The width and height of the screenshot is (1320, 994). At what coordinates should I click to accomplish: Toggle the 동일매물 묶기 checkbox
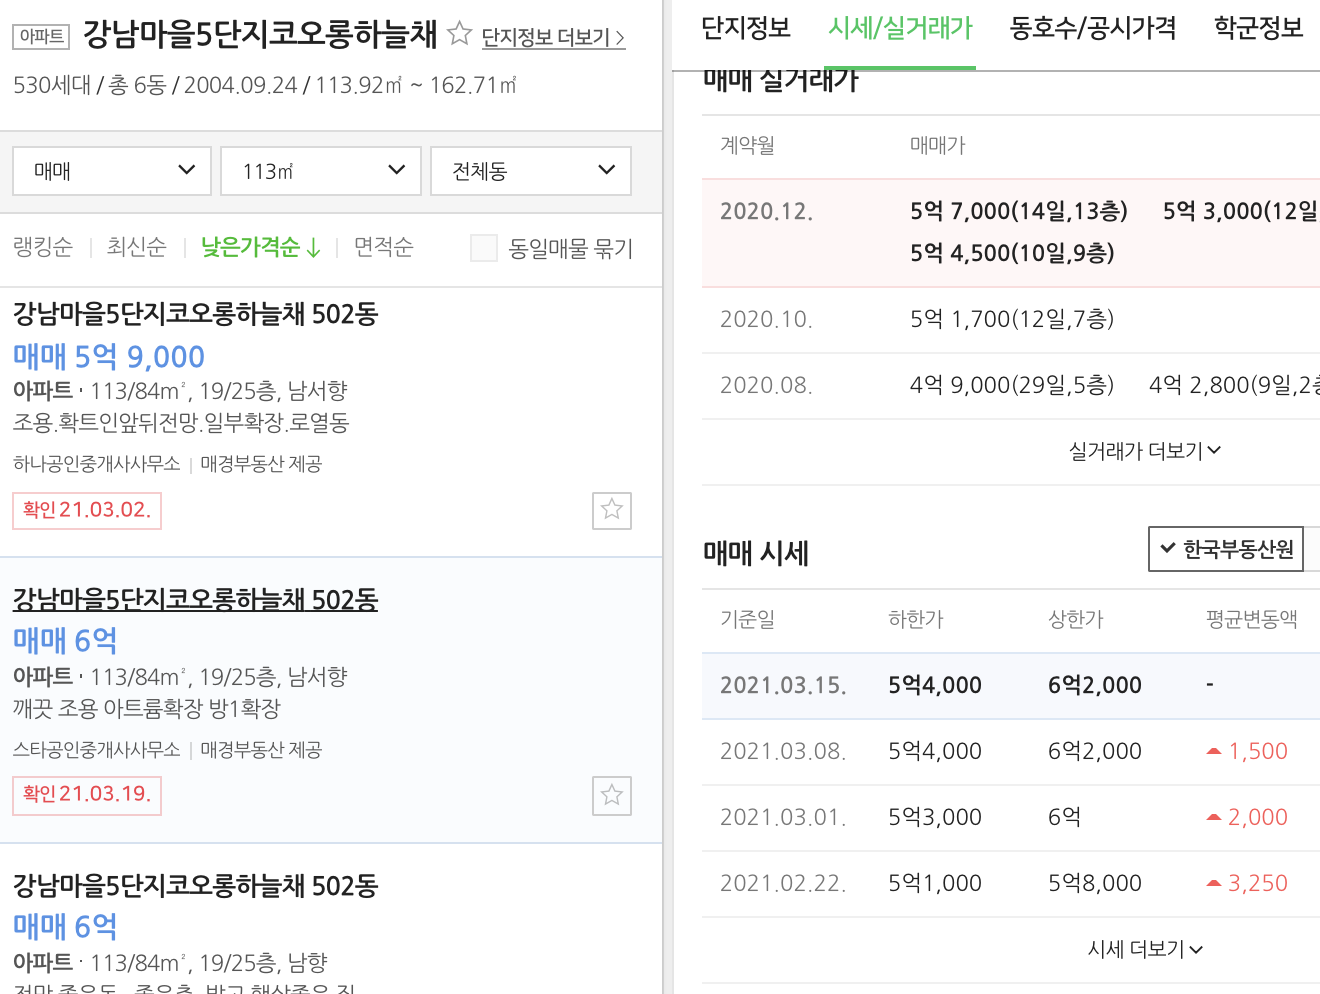coord(484,248)
